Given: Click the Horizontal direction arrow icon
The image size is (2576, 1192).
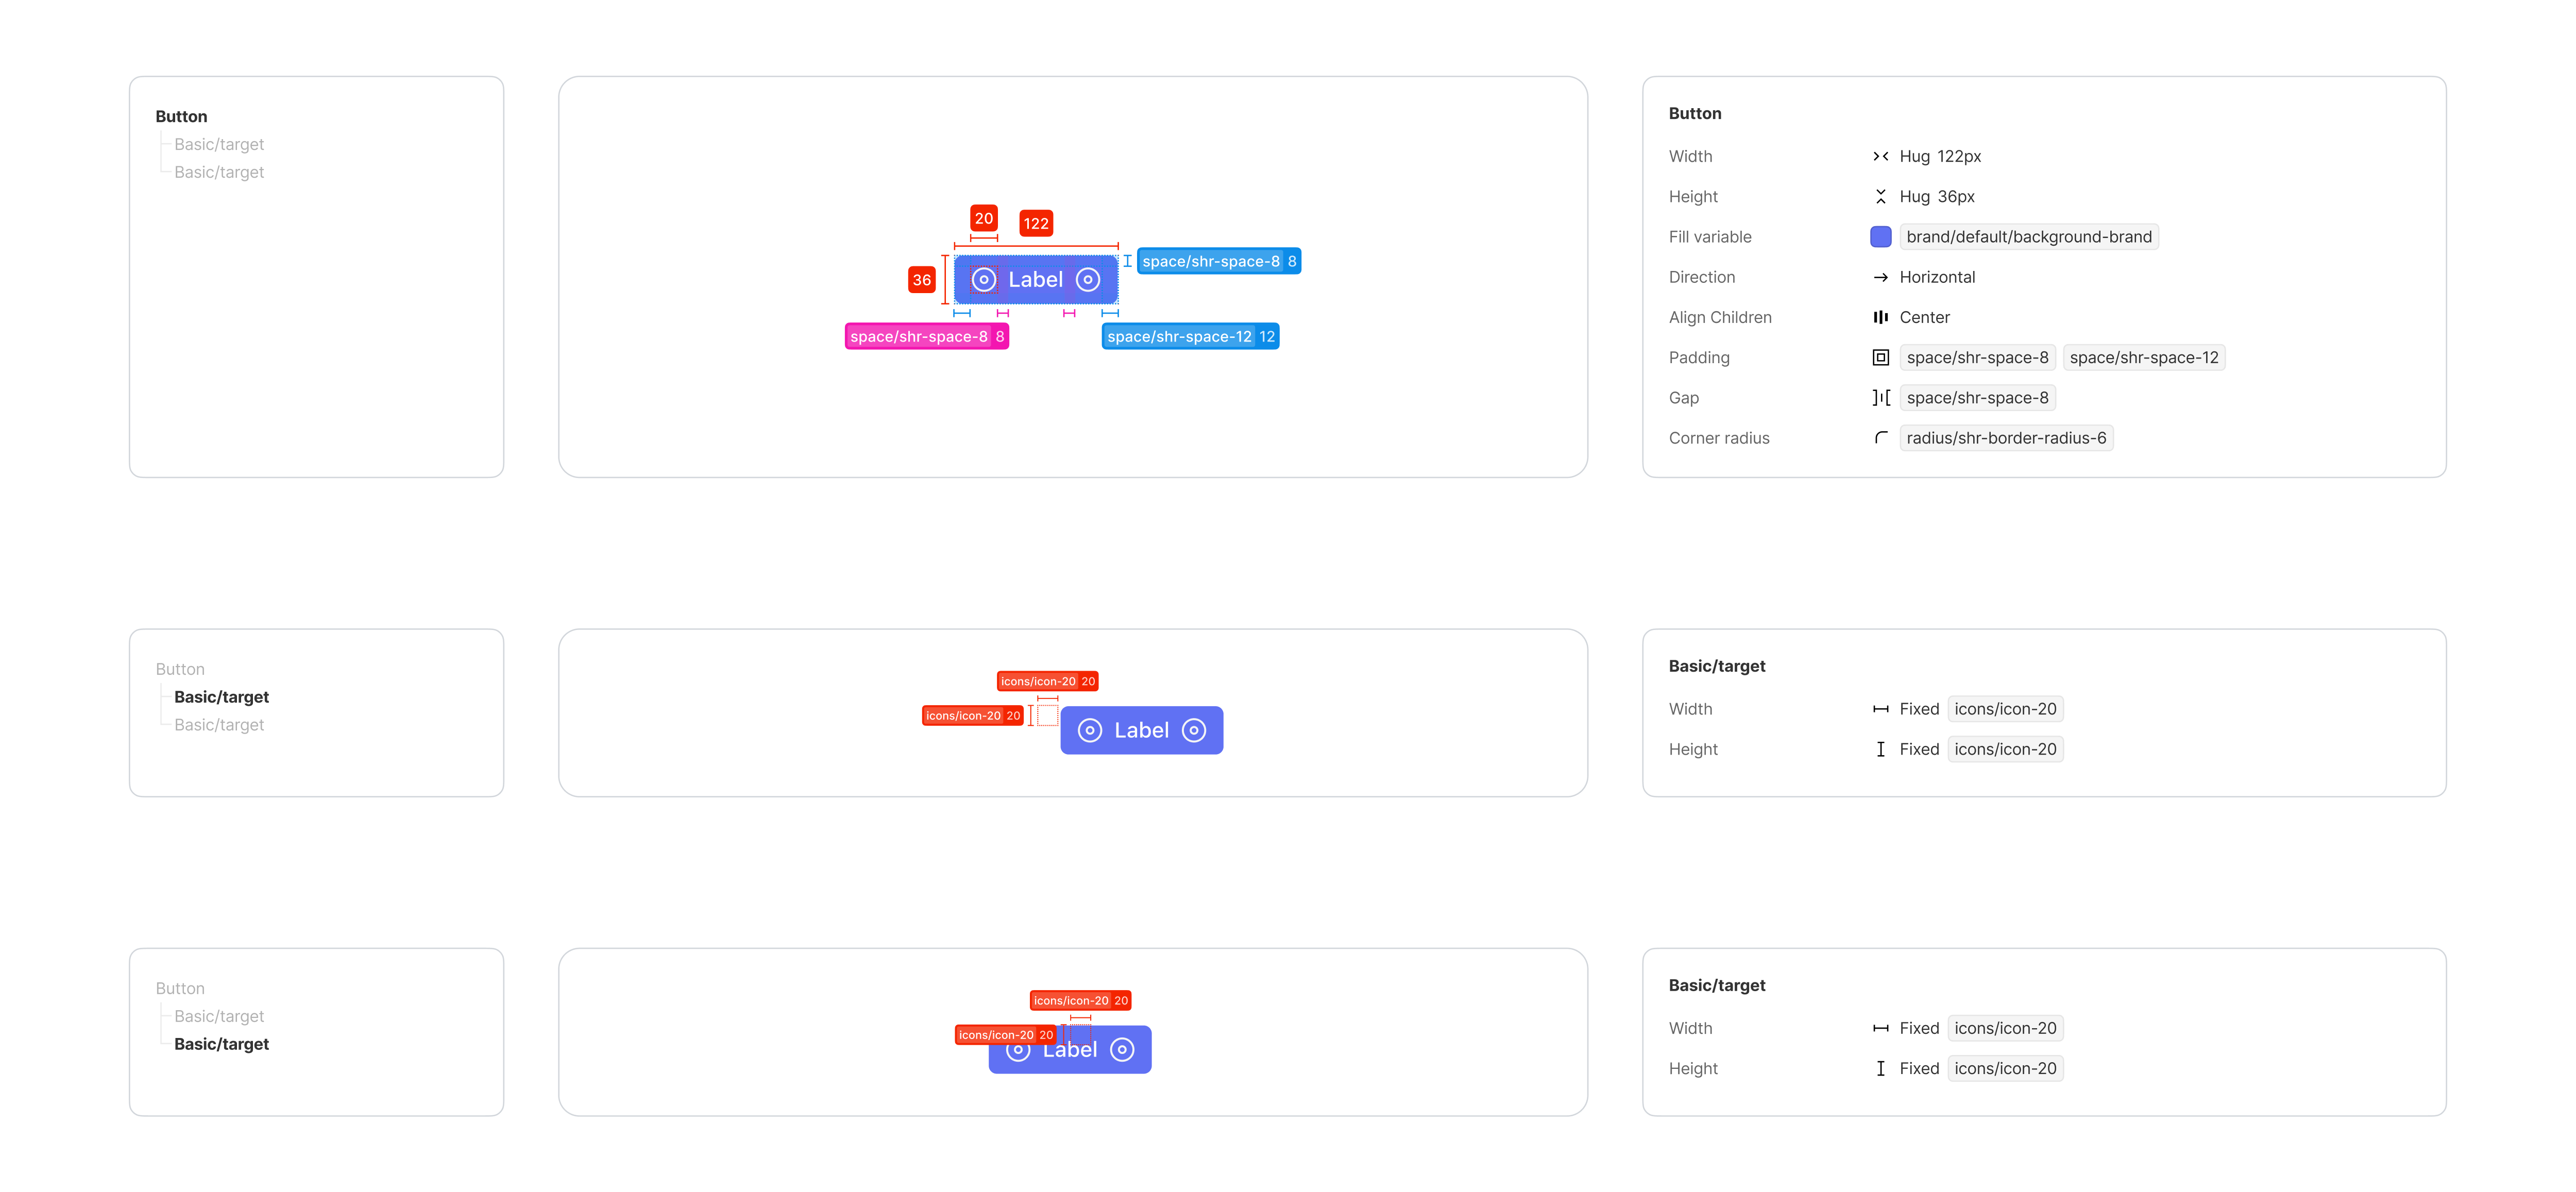Looking at the screenshot, I should coord(1880,277).
